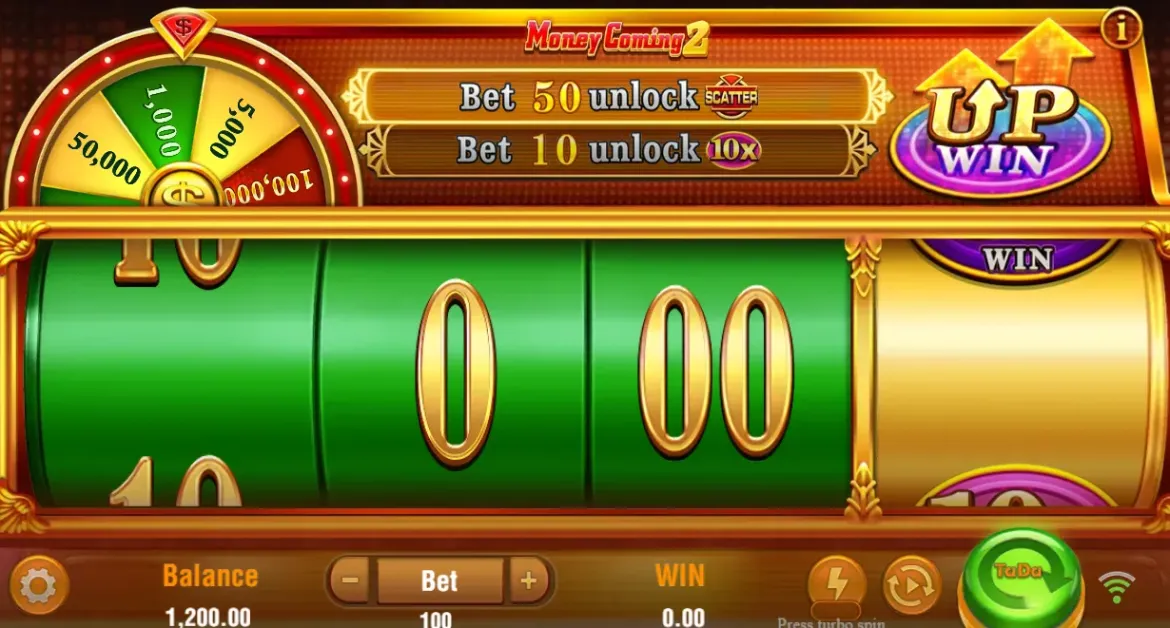Click the purple 10x multiplier icon
The height and width of the screenshot is (628, 1170).
[x=733, y=150]
